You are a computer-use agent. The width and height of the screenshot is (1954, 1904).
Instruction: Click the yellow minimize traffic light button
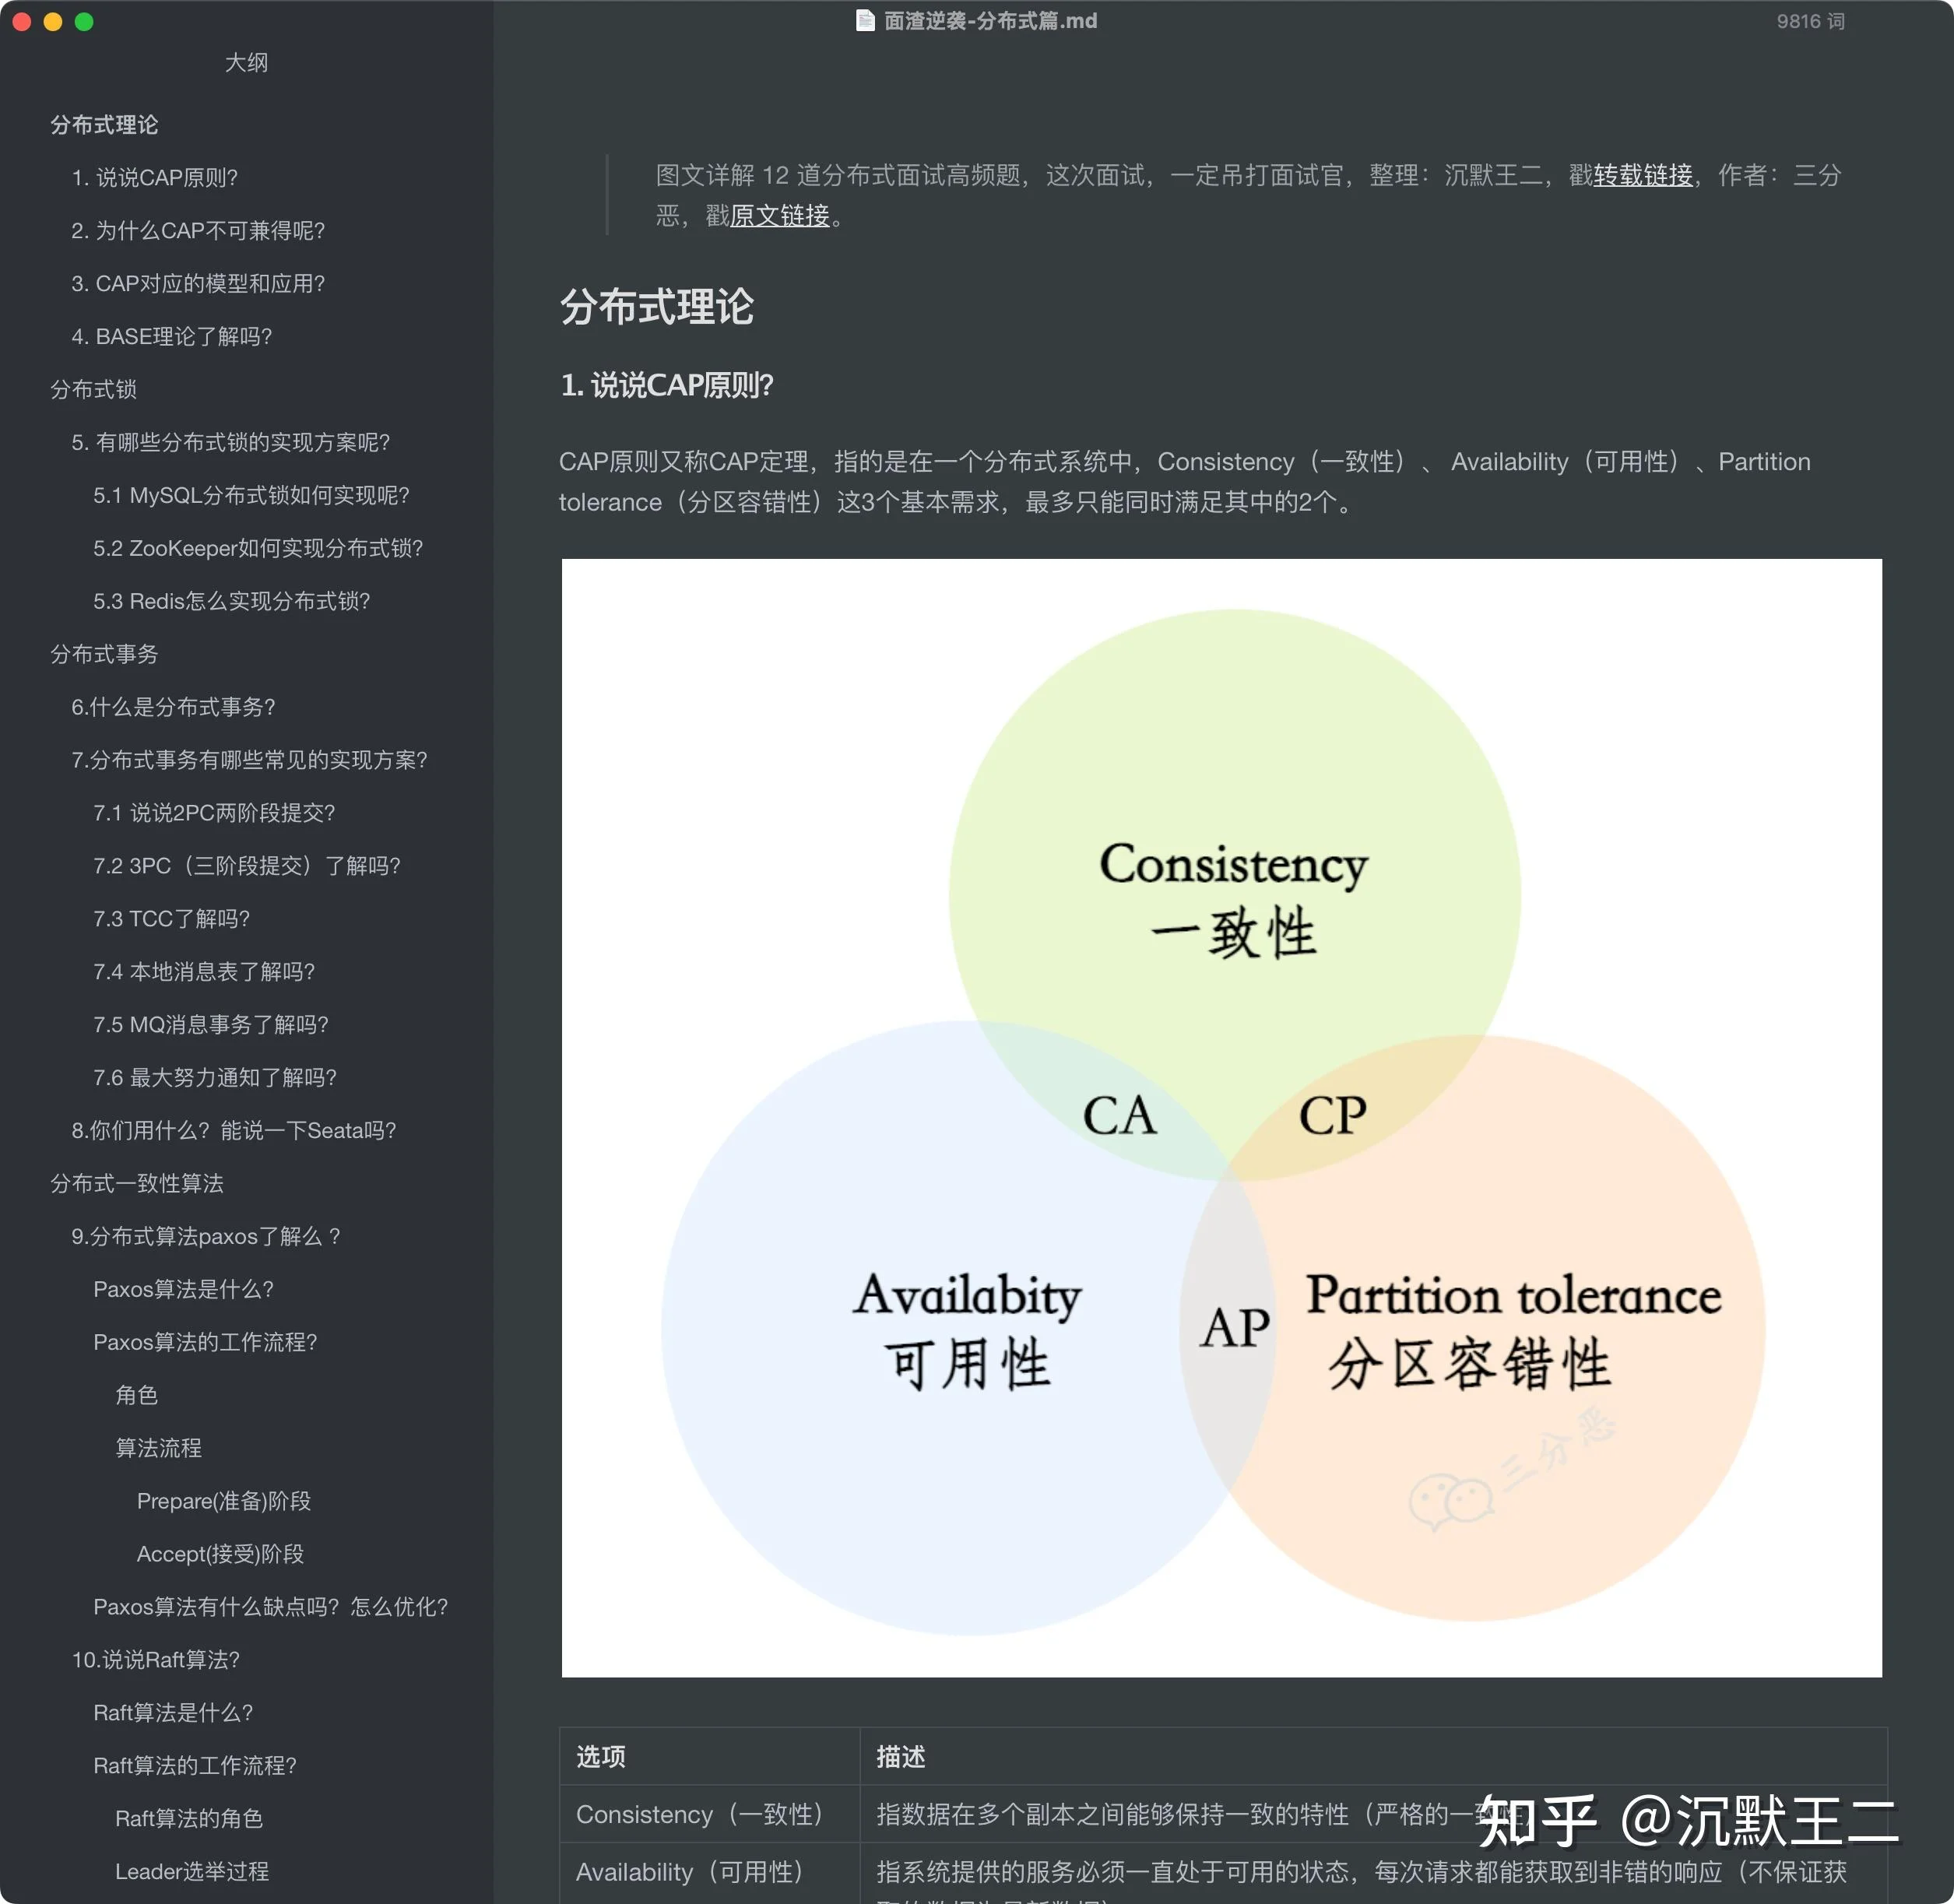[52, 21]
